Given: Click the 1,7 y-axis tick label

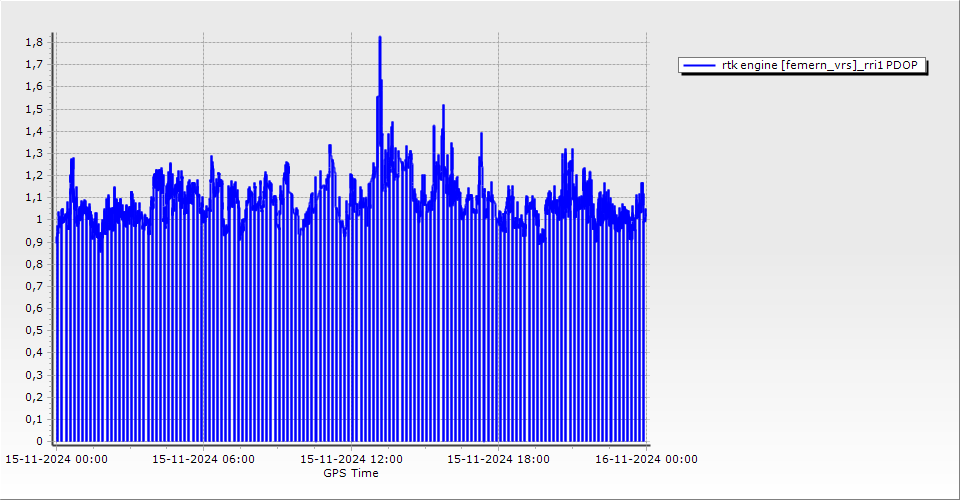Looking at the screenshot, I should (33, 65).
